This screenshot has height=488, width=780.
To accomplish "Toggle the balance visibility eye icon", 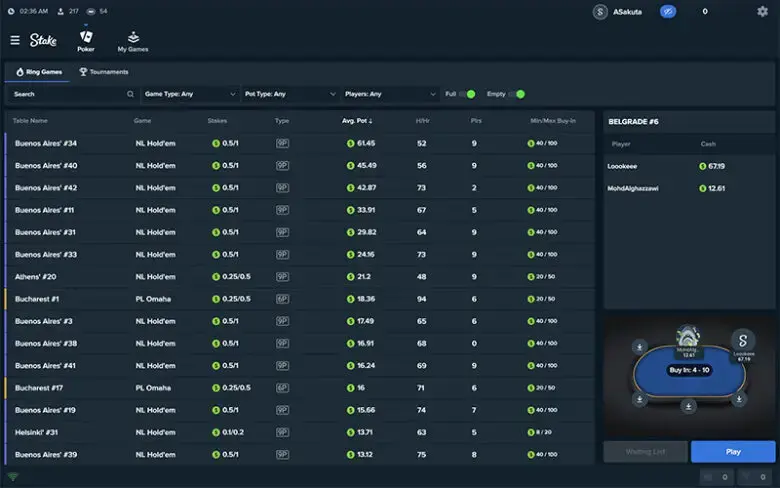I will 668,11.
